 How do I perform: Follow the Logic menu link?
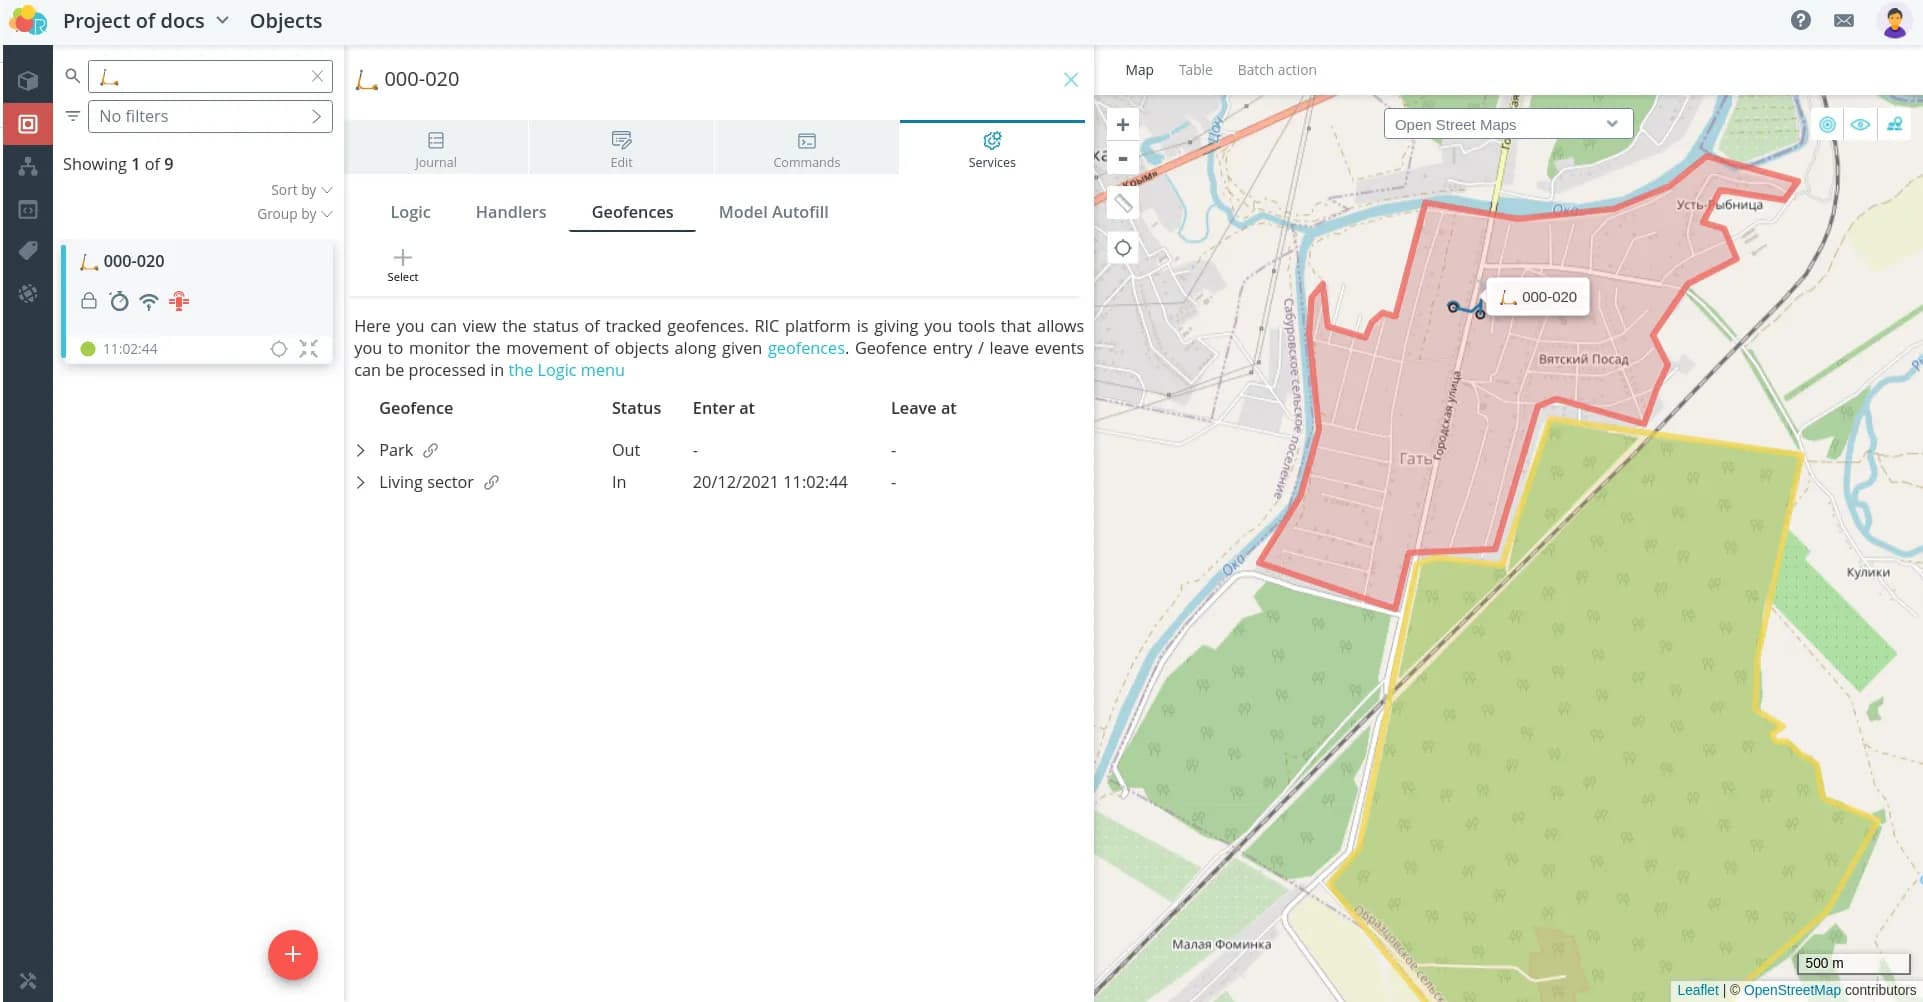click(566, 370)
